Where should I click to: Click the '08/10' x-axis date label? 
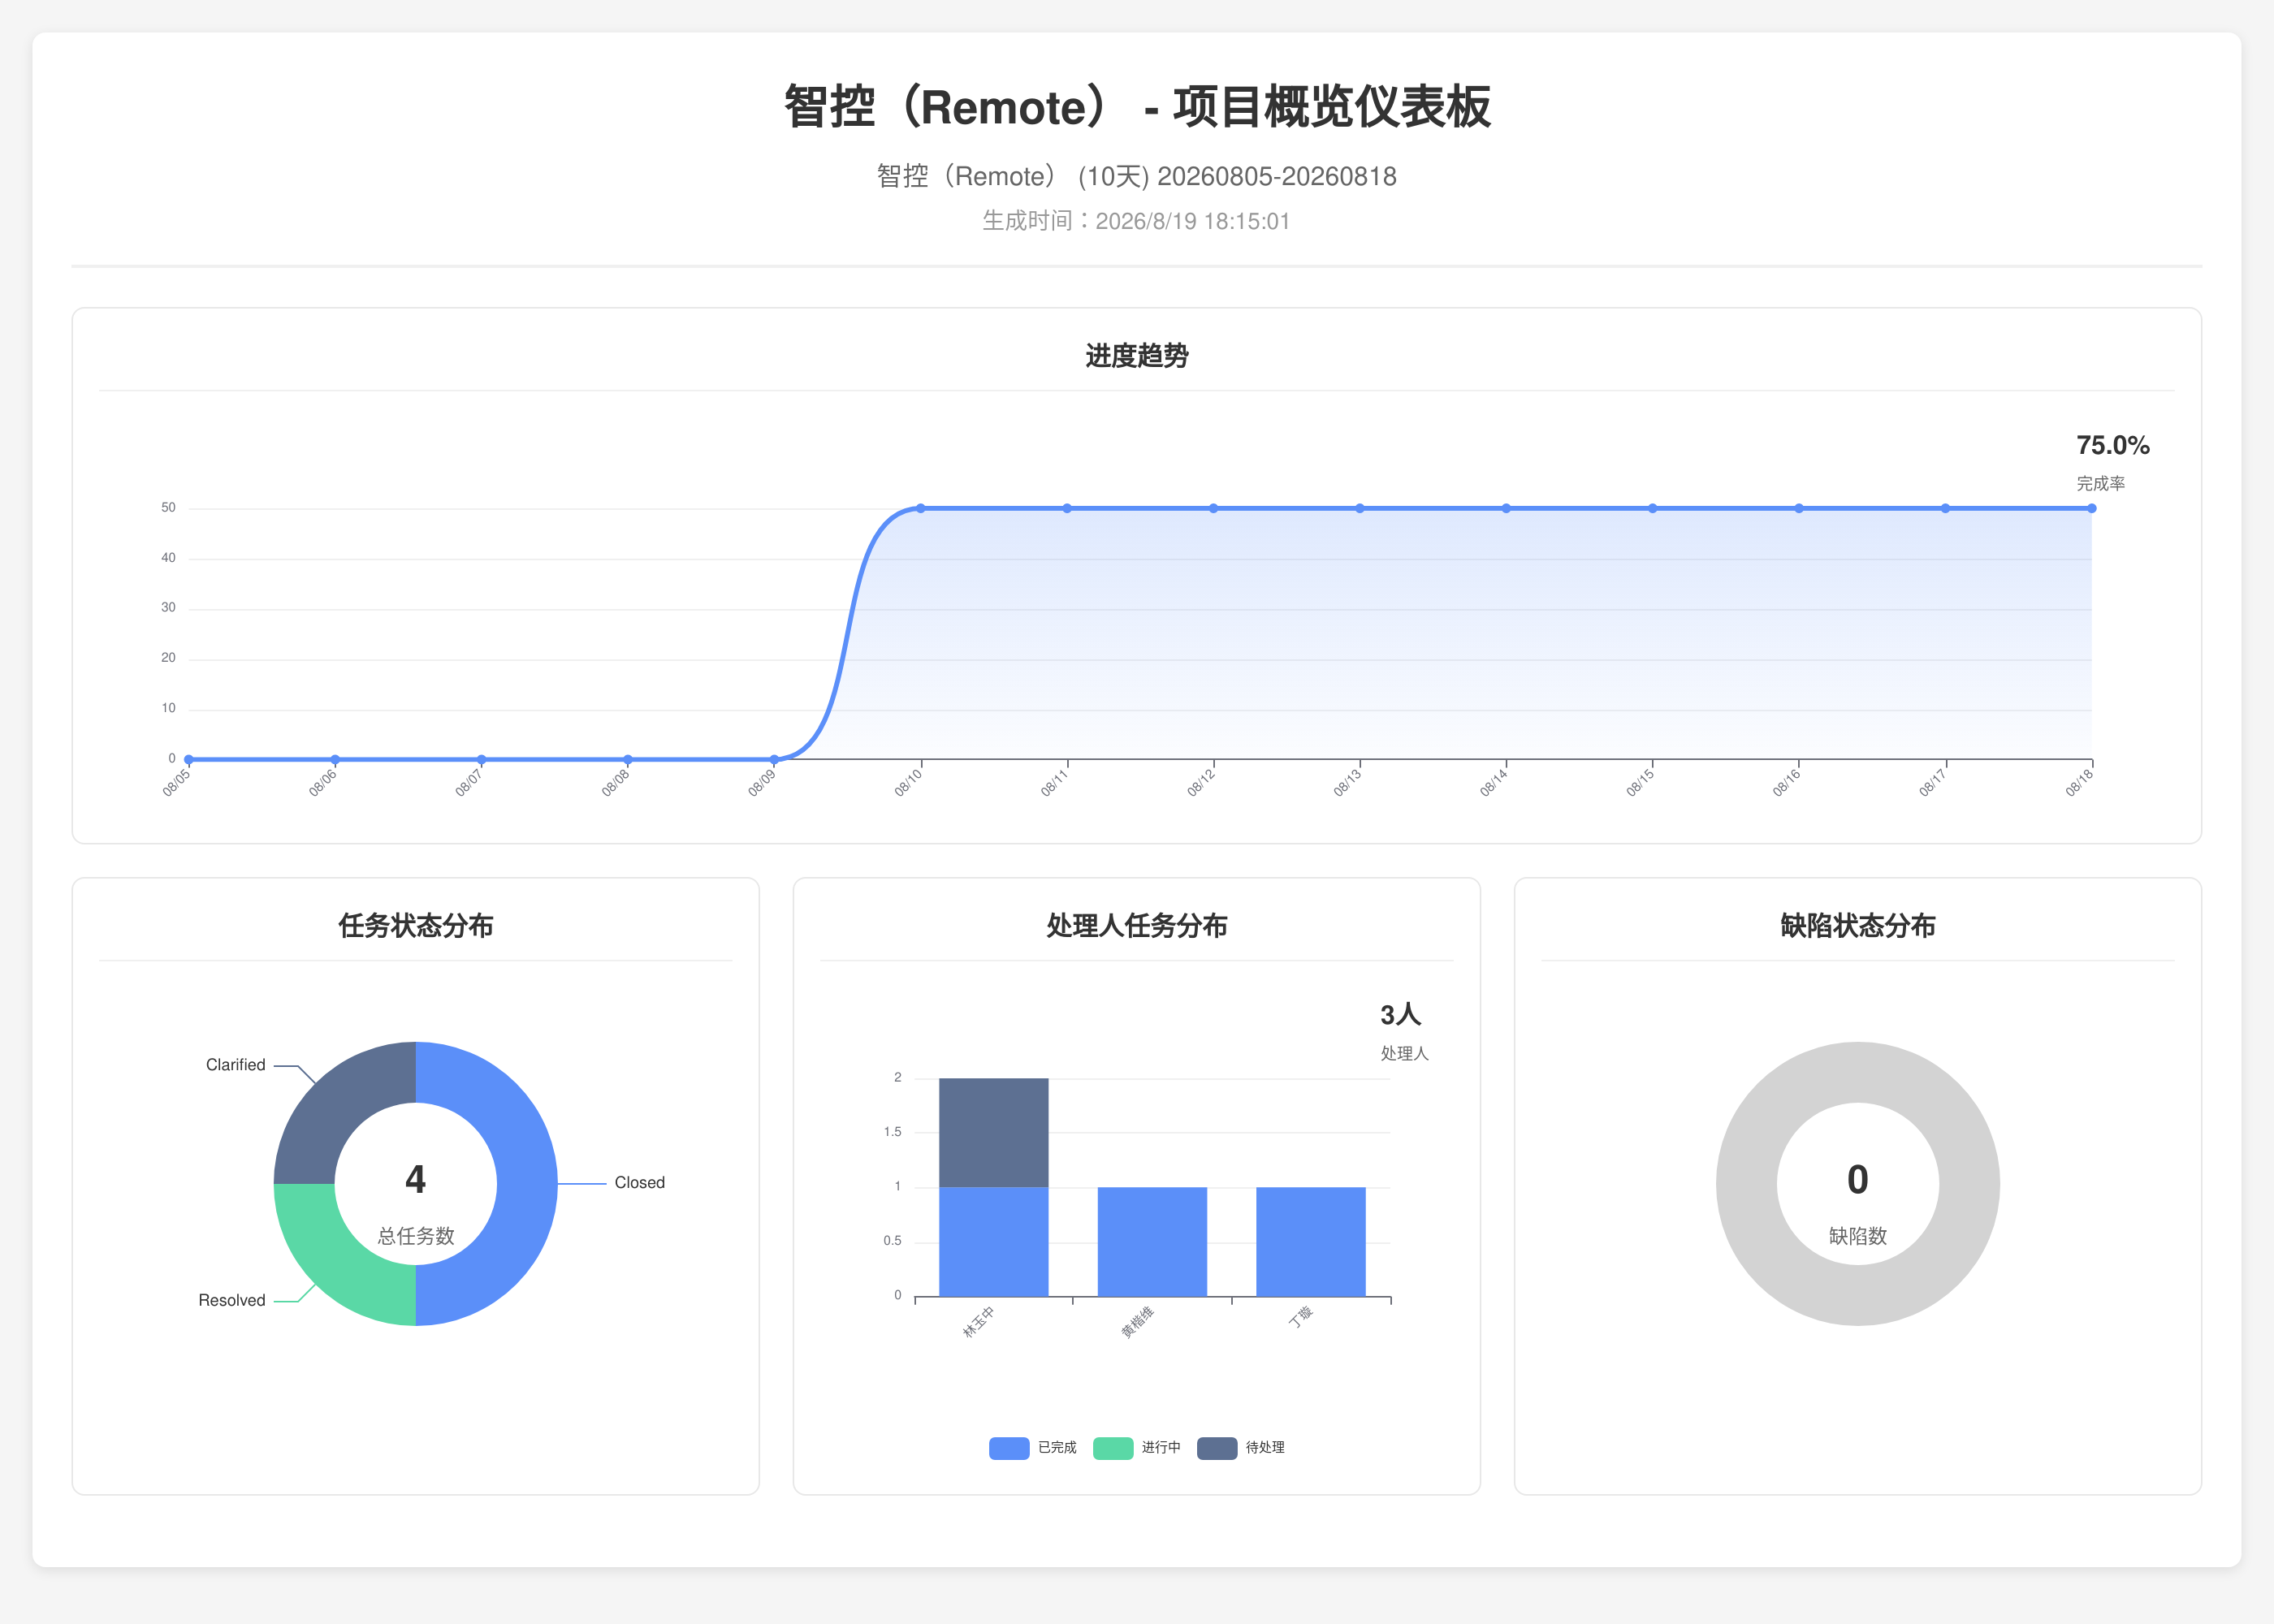coord(908,782)
